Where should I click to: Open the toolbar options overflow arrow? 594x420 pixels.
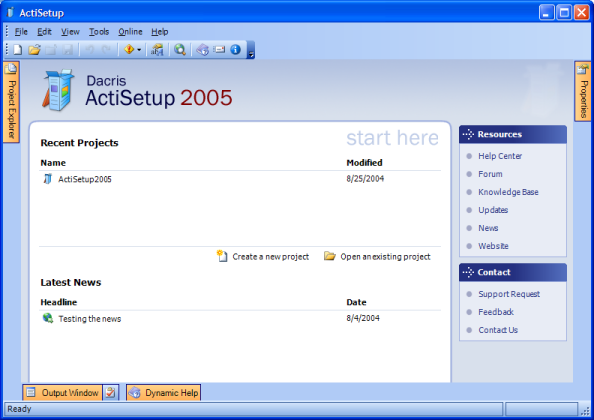pos(251,50)
